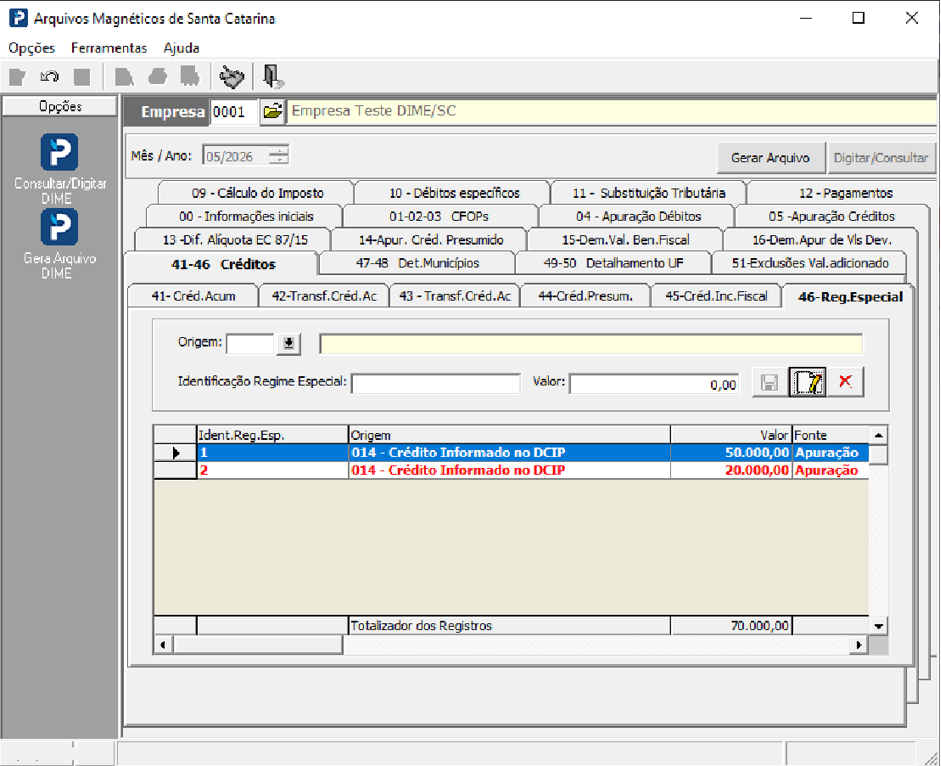
Task: Click the new record toolbar icon
Action: [x=17, y=77]
